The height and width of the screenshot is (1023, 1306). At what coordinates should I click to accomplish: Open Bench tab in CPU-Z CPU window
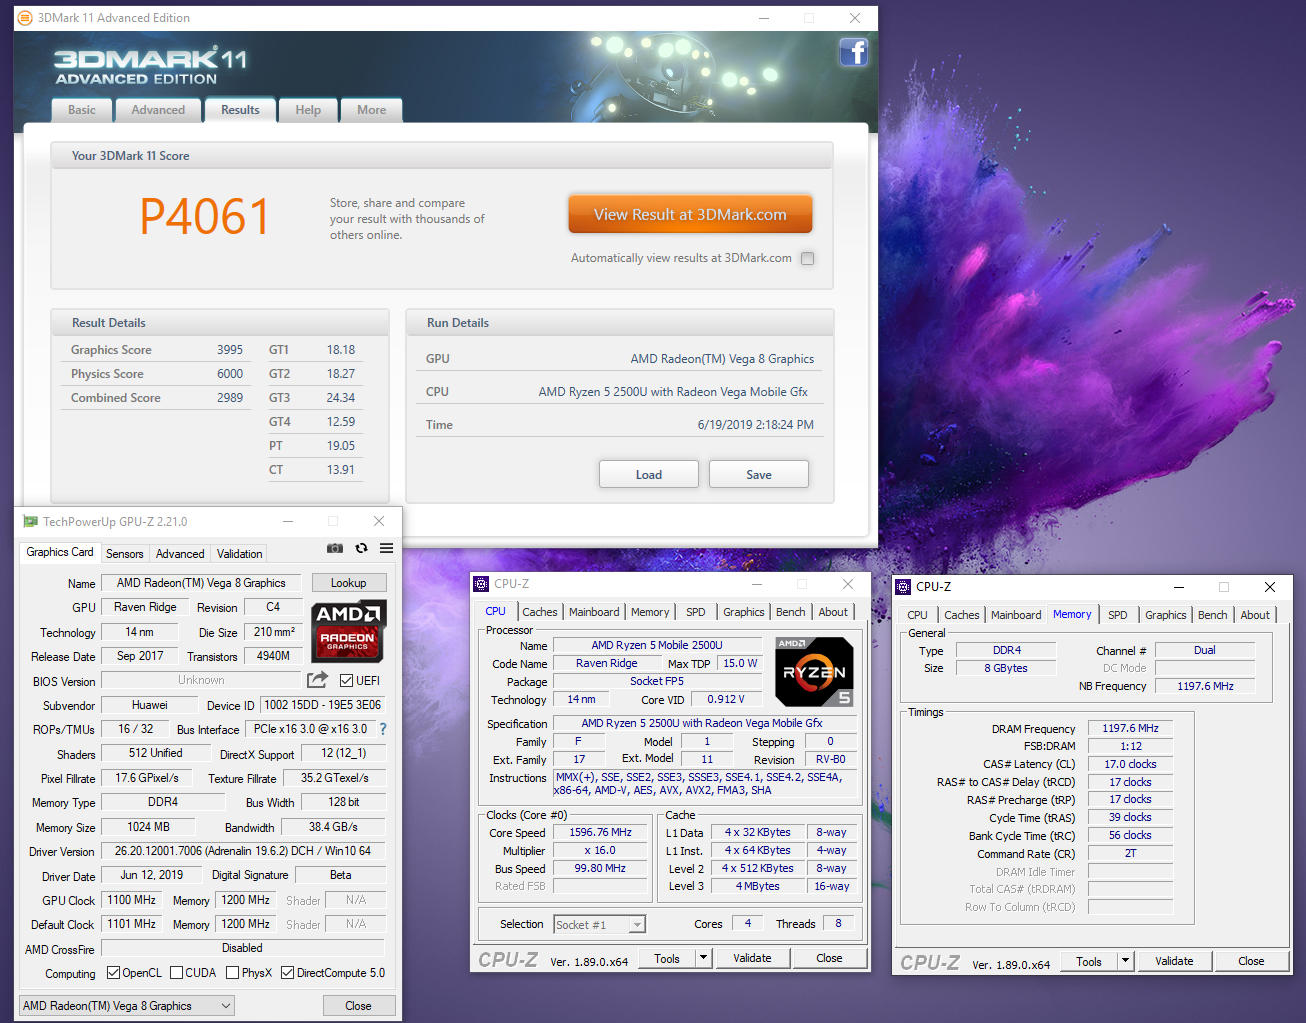(x=790, y=612)
